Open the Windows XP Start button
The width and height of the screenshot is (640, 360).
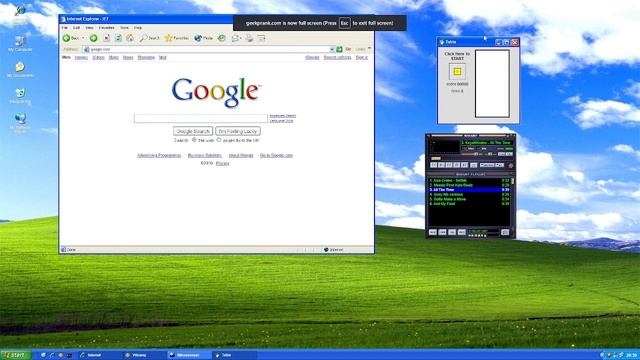[16, 355]
